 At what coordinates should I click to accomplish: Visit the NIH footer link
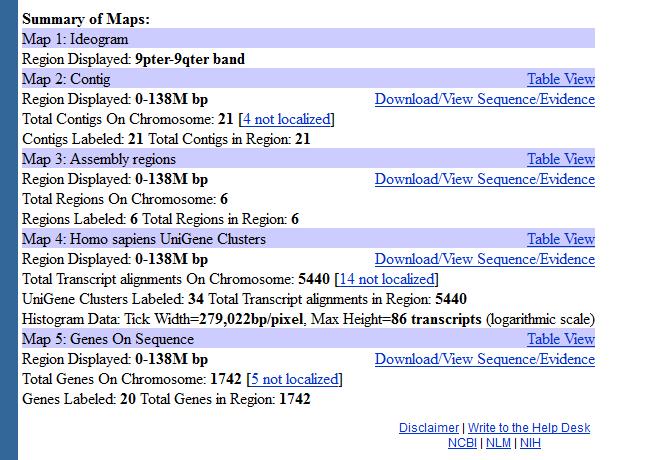click(530, 443)
